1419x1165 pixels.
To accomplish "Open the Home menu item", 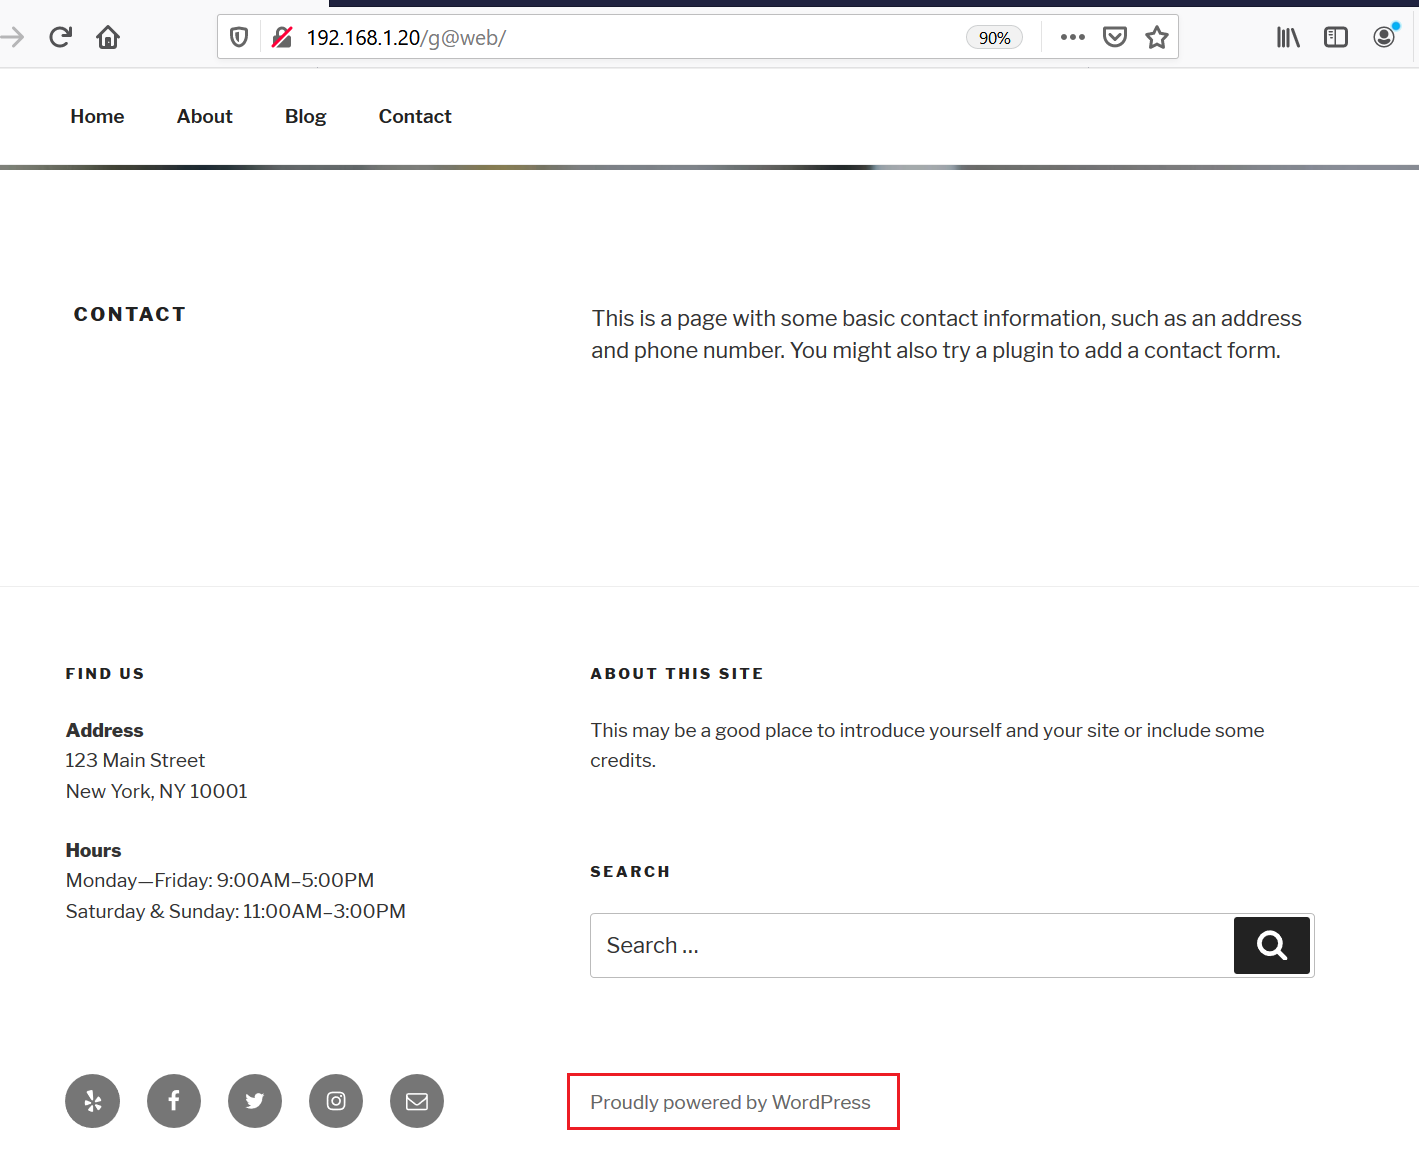I will [x=97, y=116].
